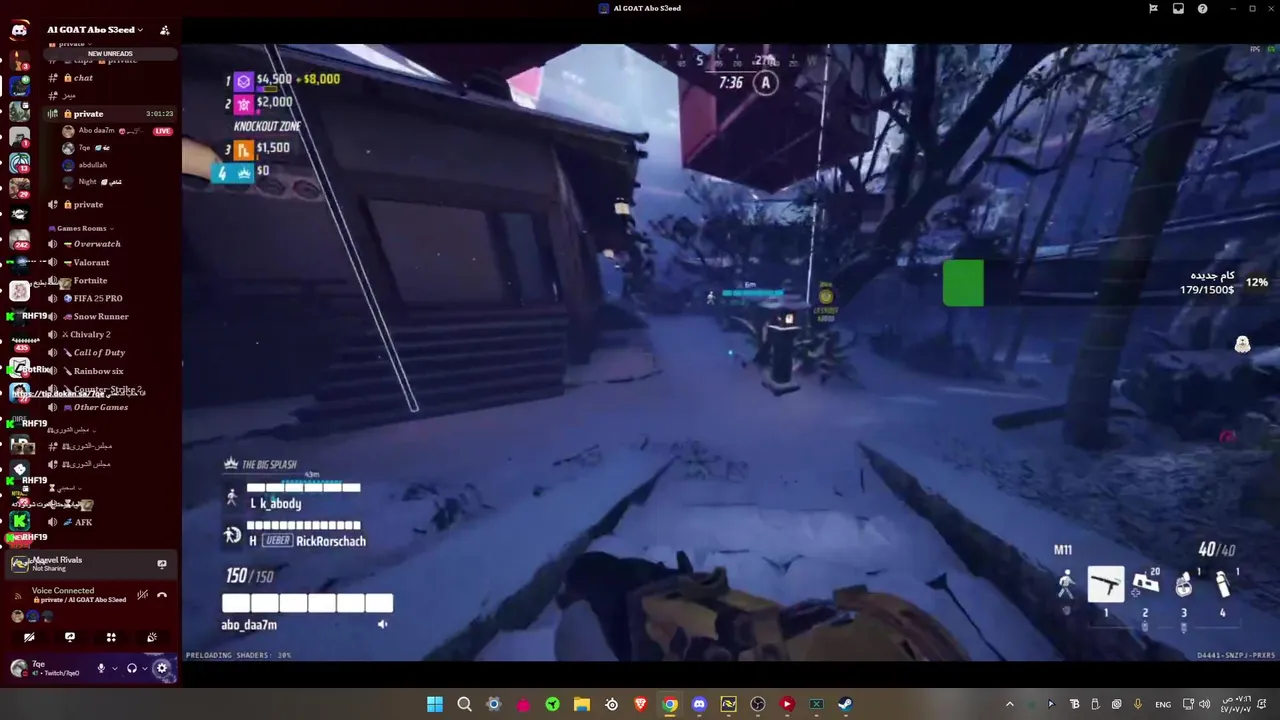
Task: Click Voice Connected status text
Action: [x=63, y=590]
